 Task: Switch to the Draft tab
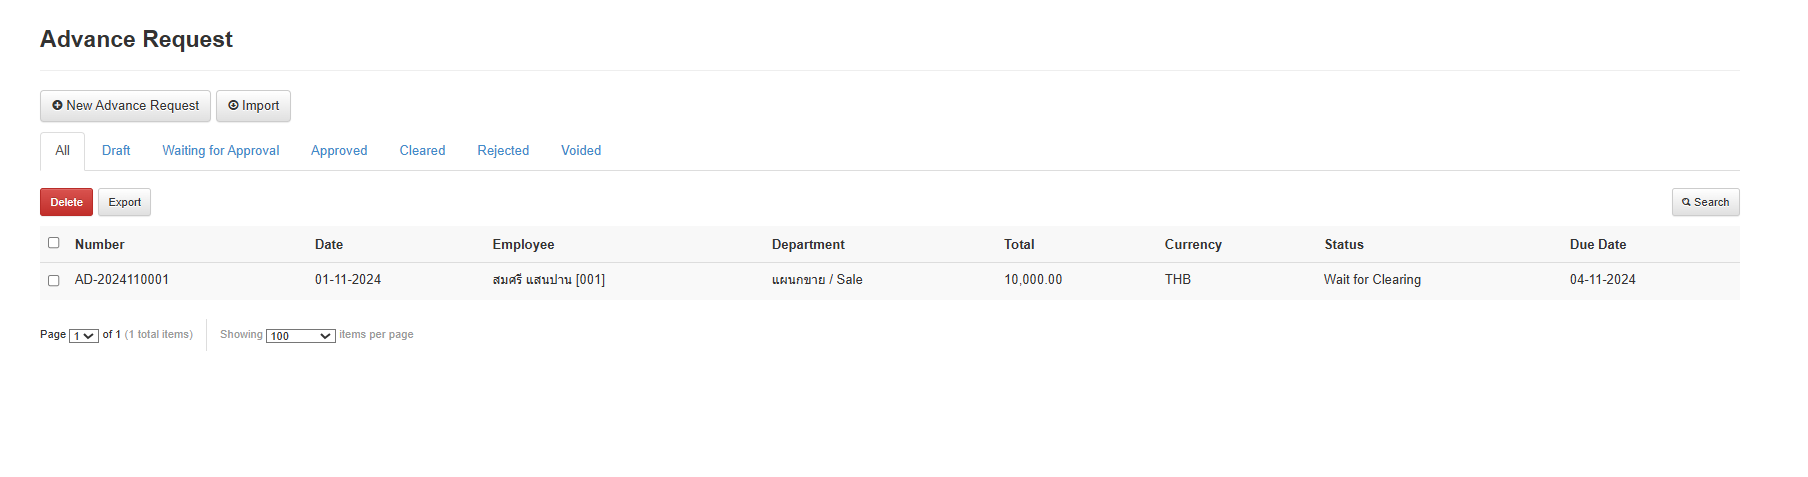116,151
